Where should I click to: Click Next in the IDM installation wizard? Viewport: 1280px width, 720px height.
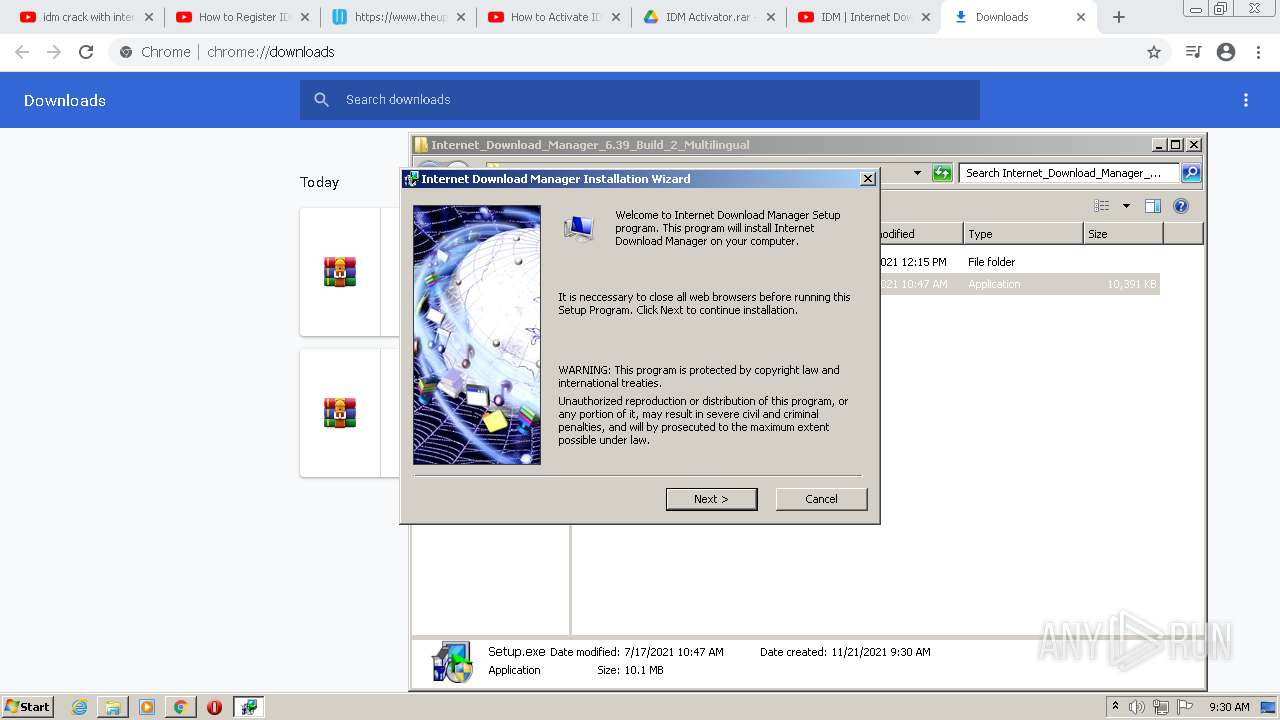(x=711, y=499)
